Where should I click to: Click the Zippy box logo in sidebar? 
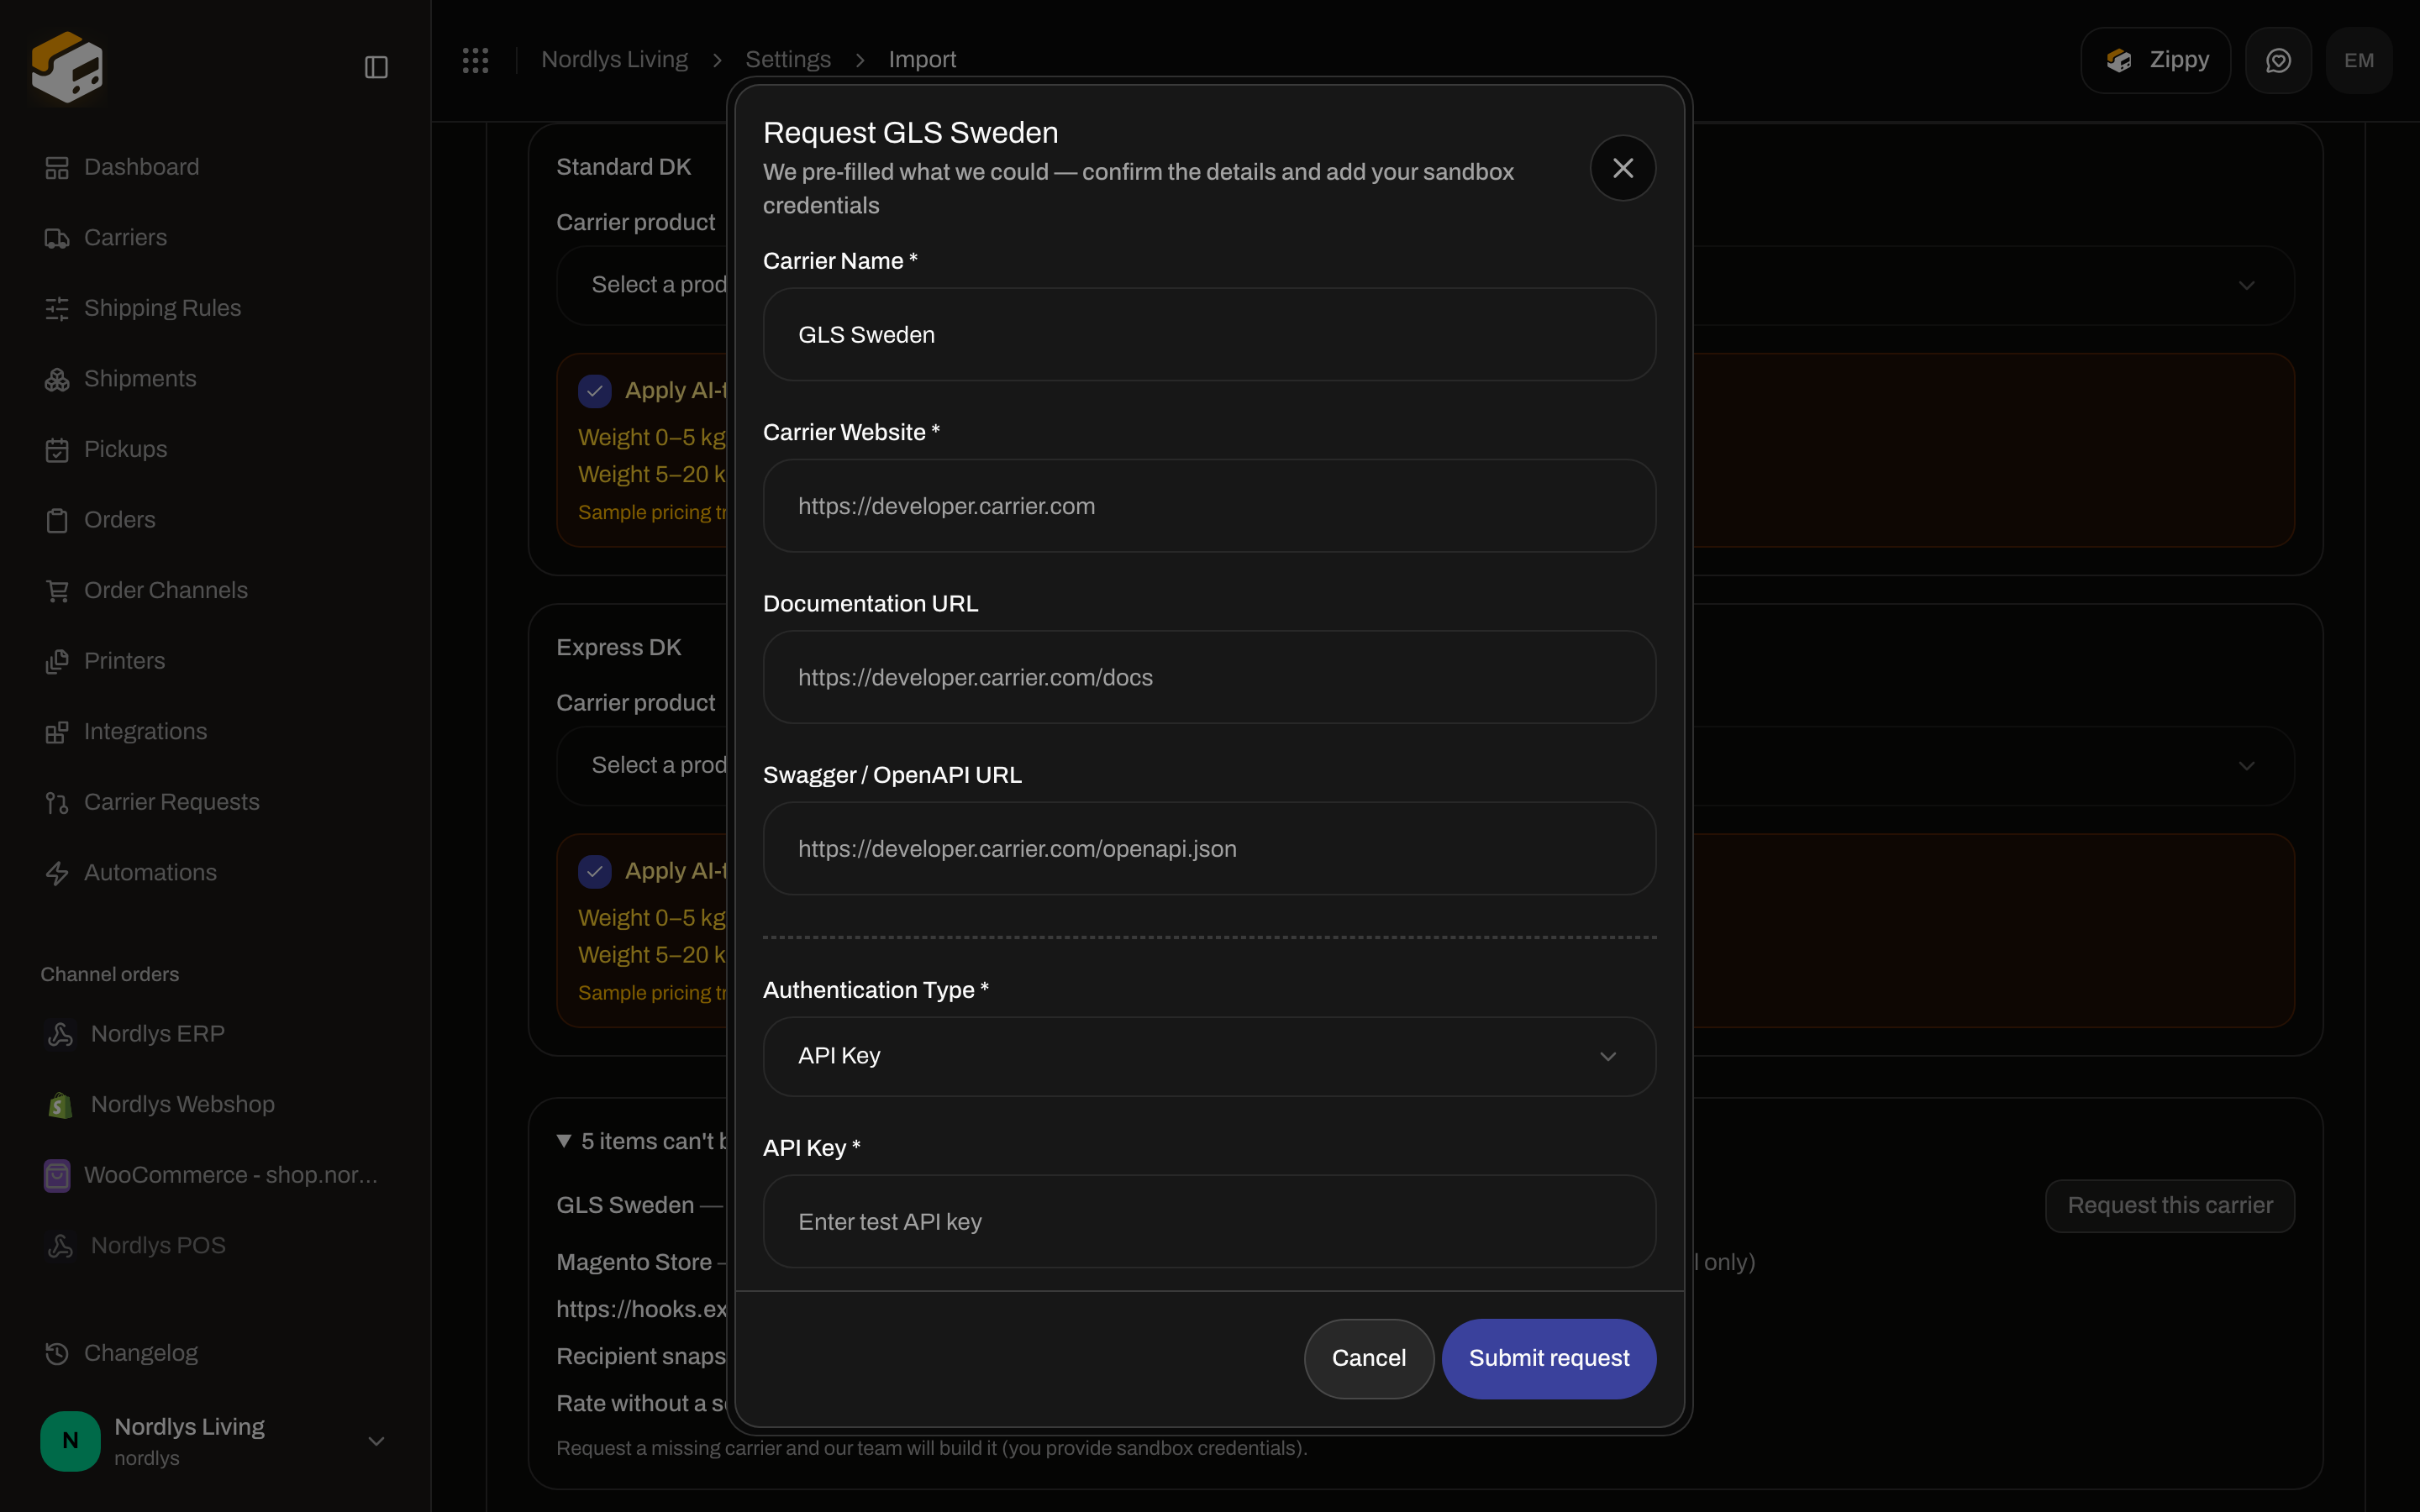click(67, 66)
